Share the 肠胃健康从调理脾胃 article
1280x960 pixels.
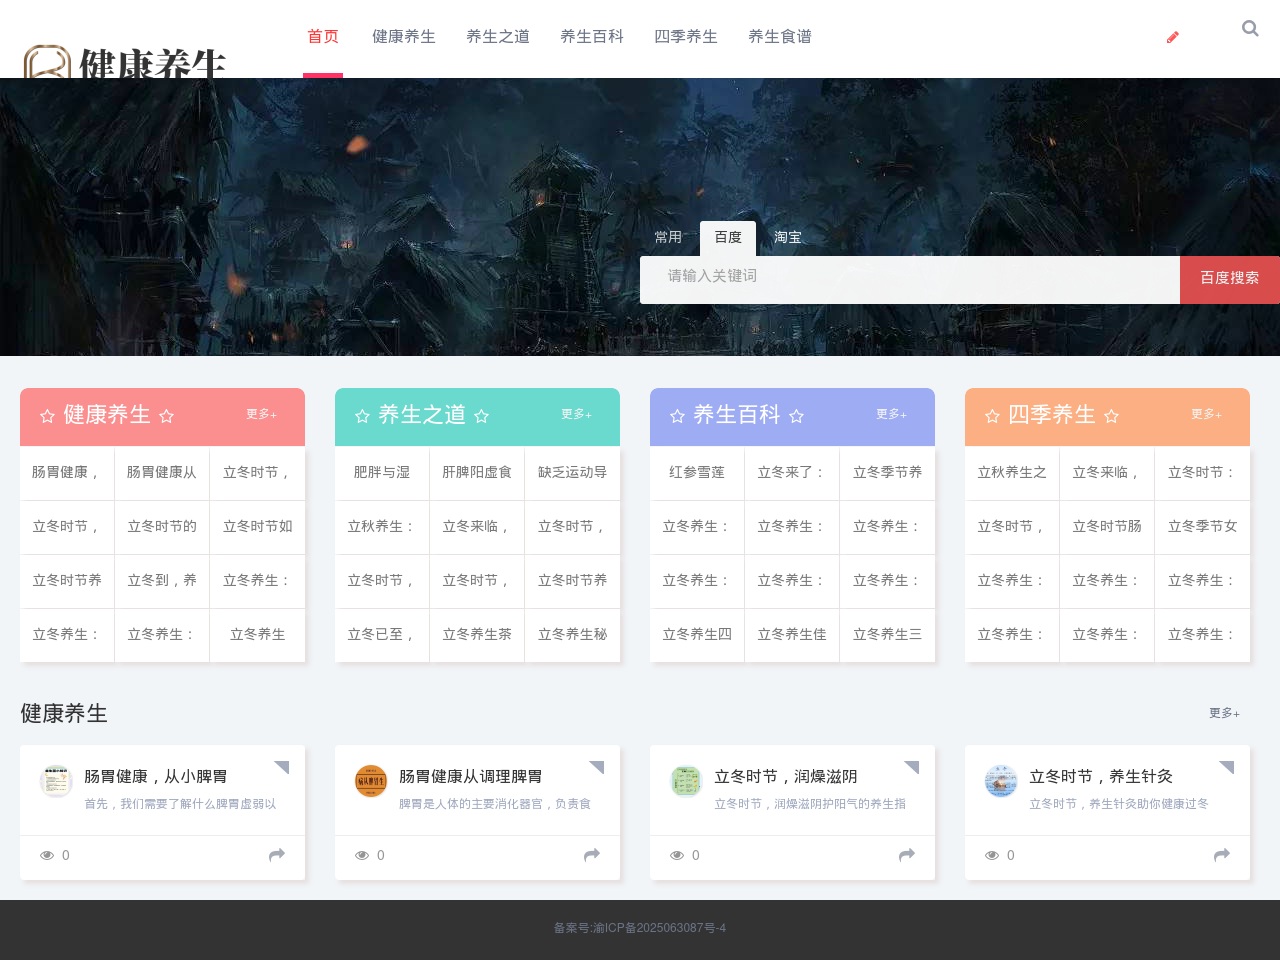592,855
